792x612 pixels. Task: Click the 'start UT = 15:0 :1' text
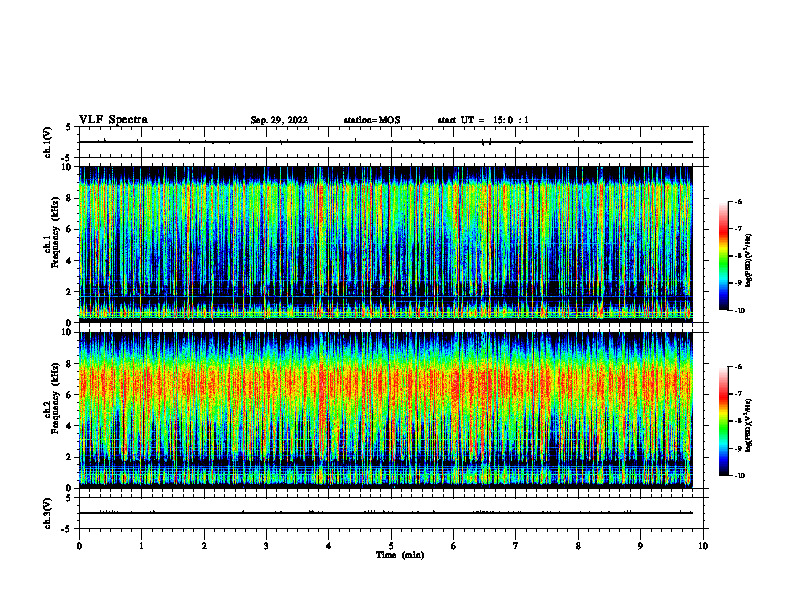tap(483, 120)
